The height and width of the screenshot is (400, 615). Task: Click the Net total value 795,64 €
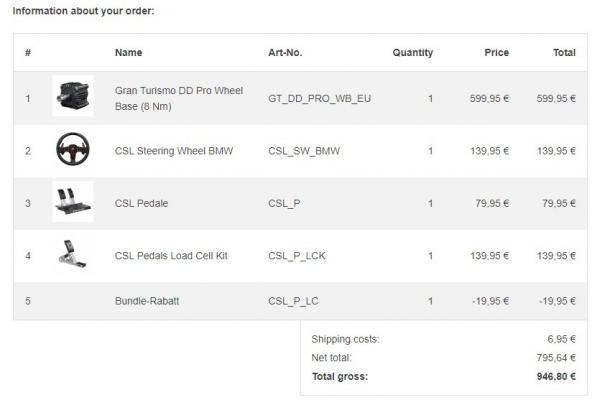(556, 357)
